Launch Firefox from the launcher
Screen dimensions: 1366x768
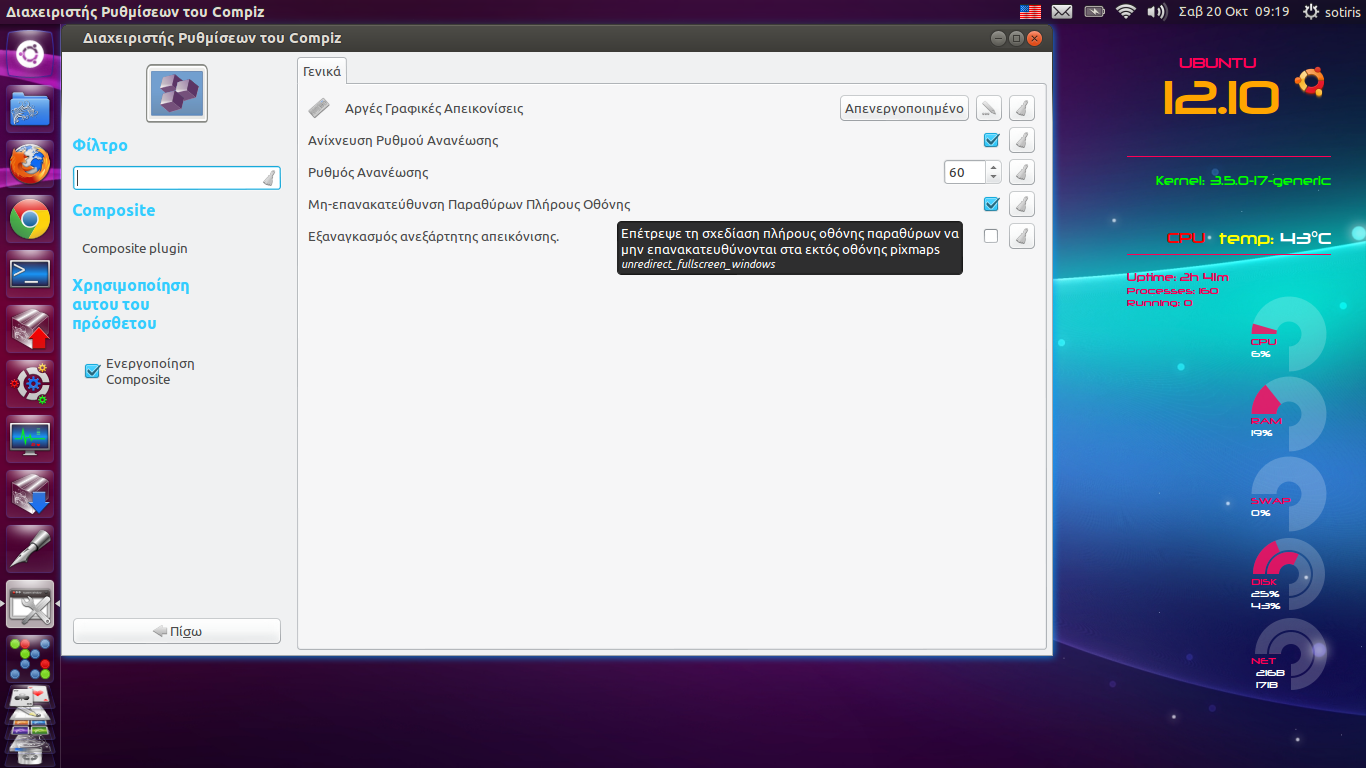[x=30, y=162]
